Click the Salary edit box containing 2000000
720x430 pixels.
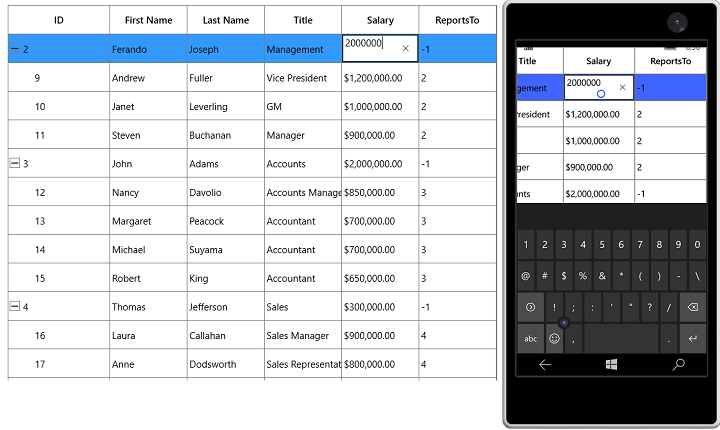click(x=371, y=48)
